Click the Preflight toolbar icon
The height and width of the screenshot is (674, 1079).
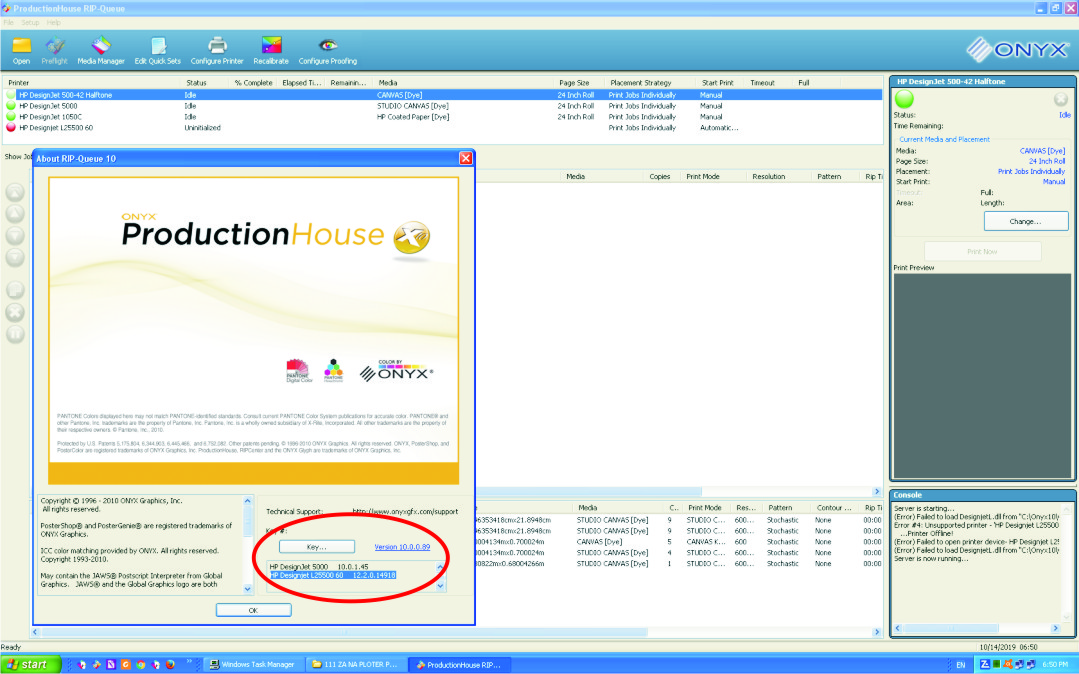pos(54,50)
